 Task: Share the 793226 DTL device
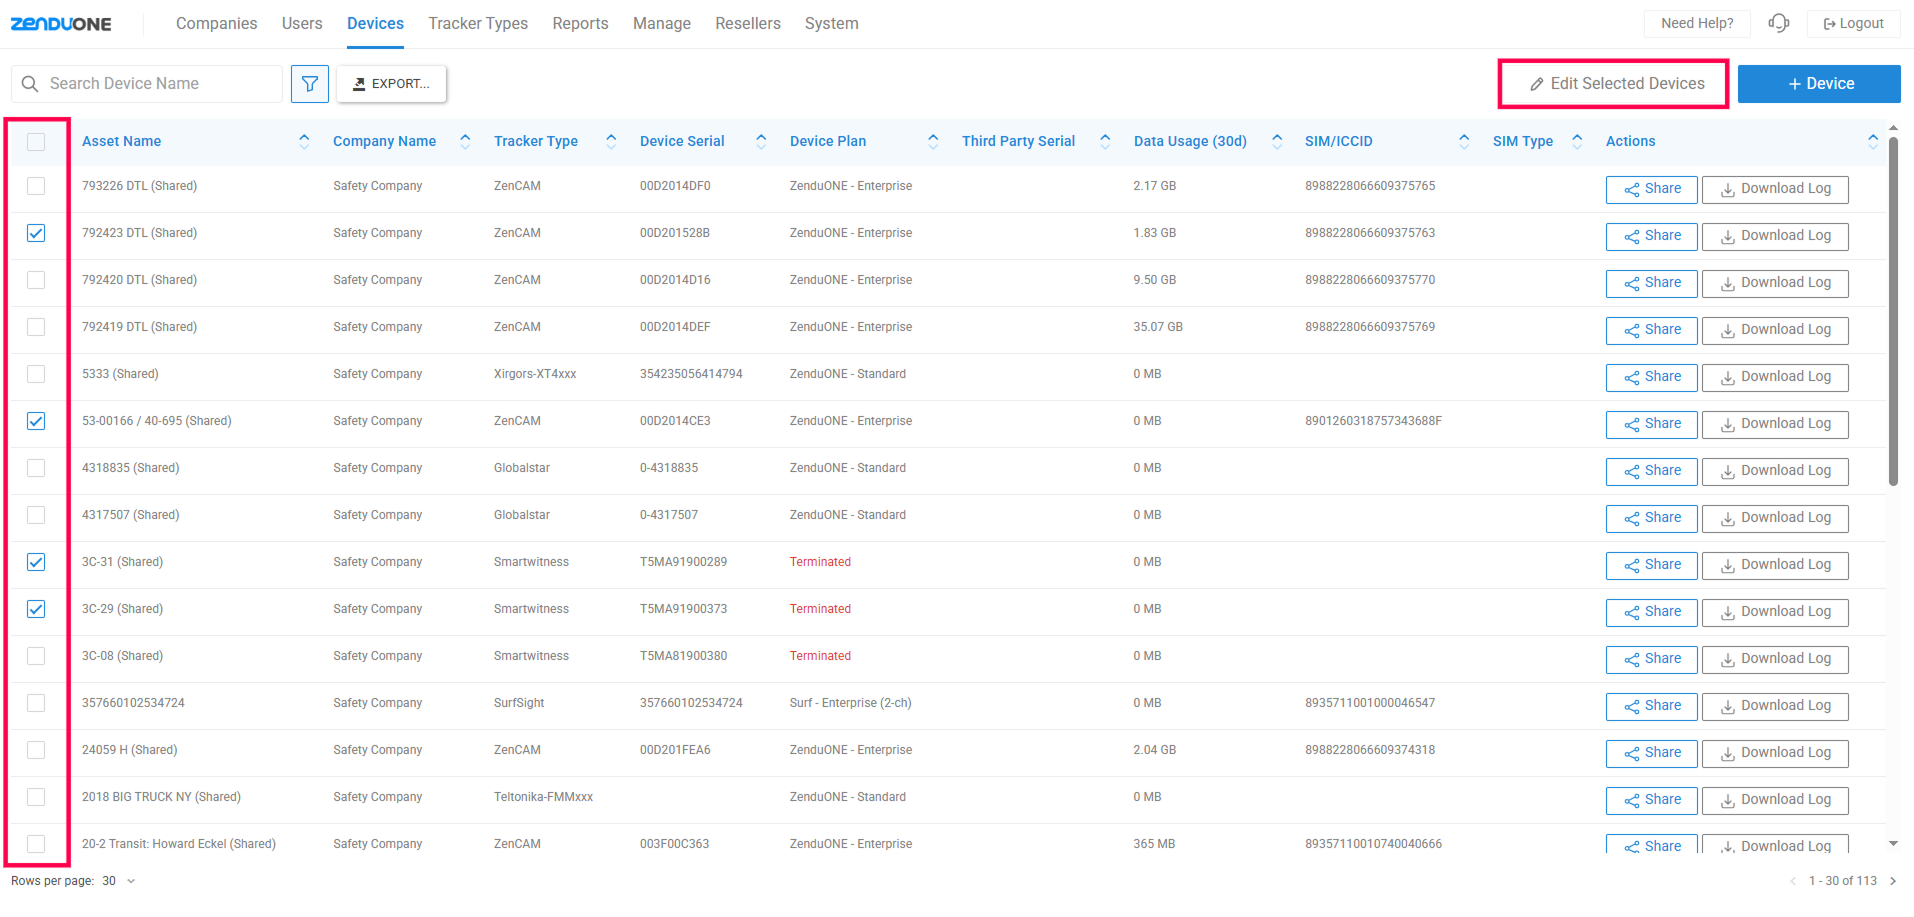[x=1651, y=189]
